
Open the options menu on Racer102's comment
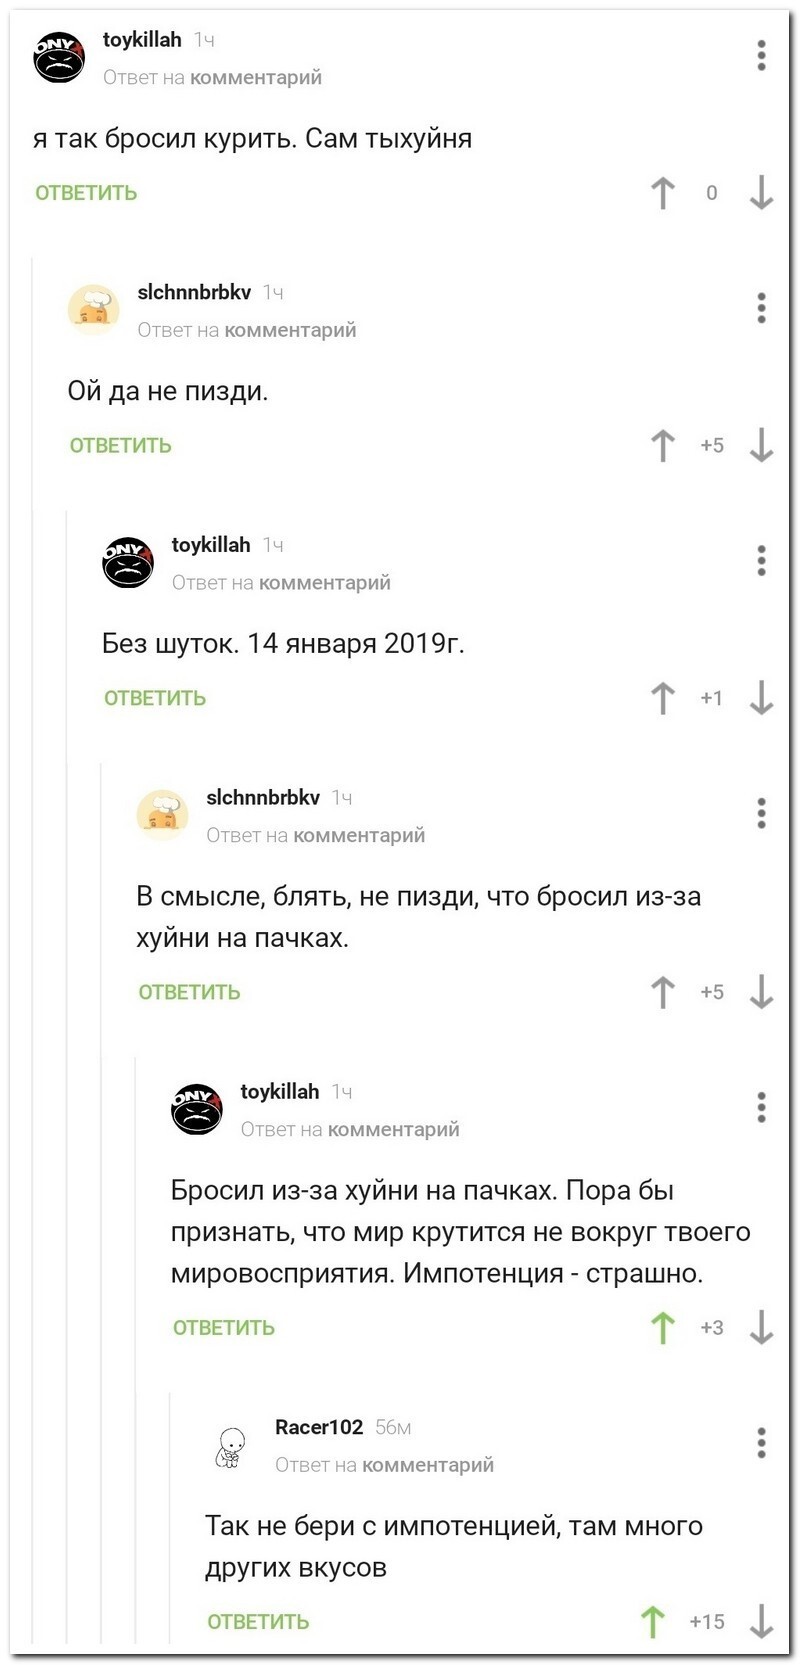(761, 1441)
